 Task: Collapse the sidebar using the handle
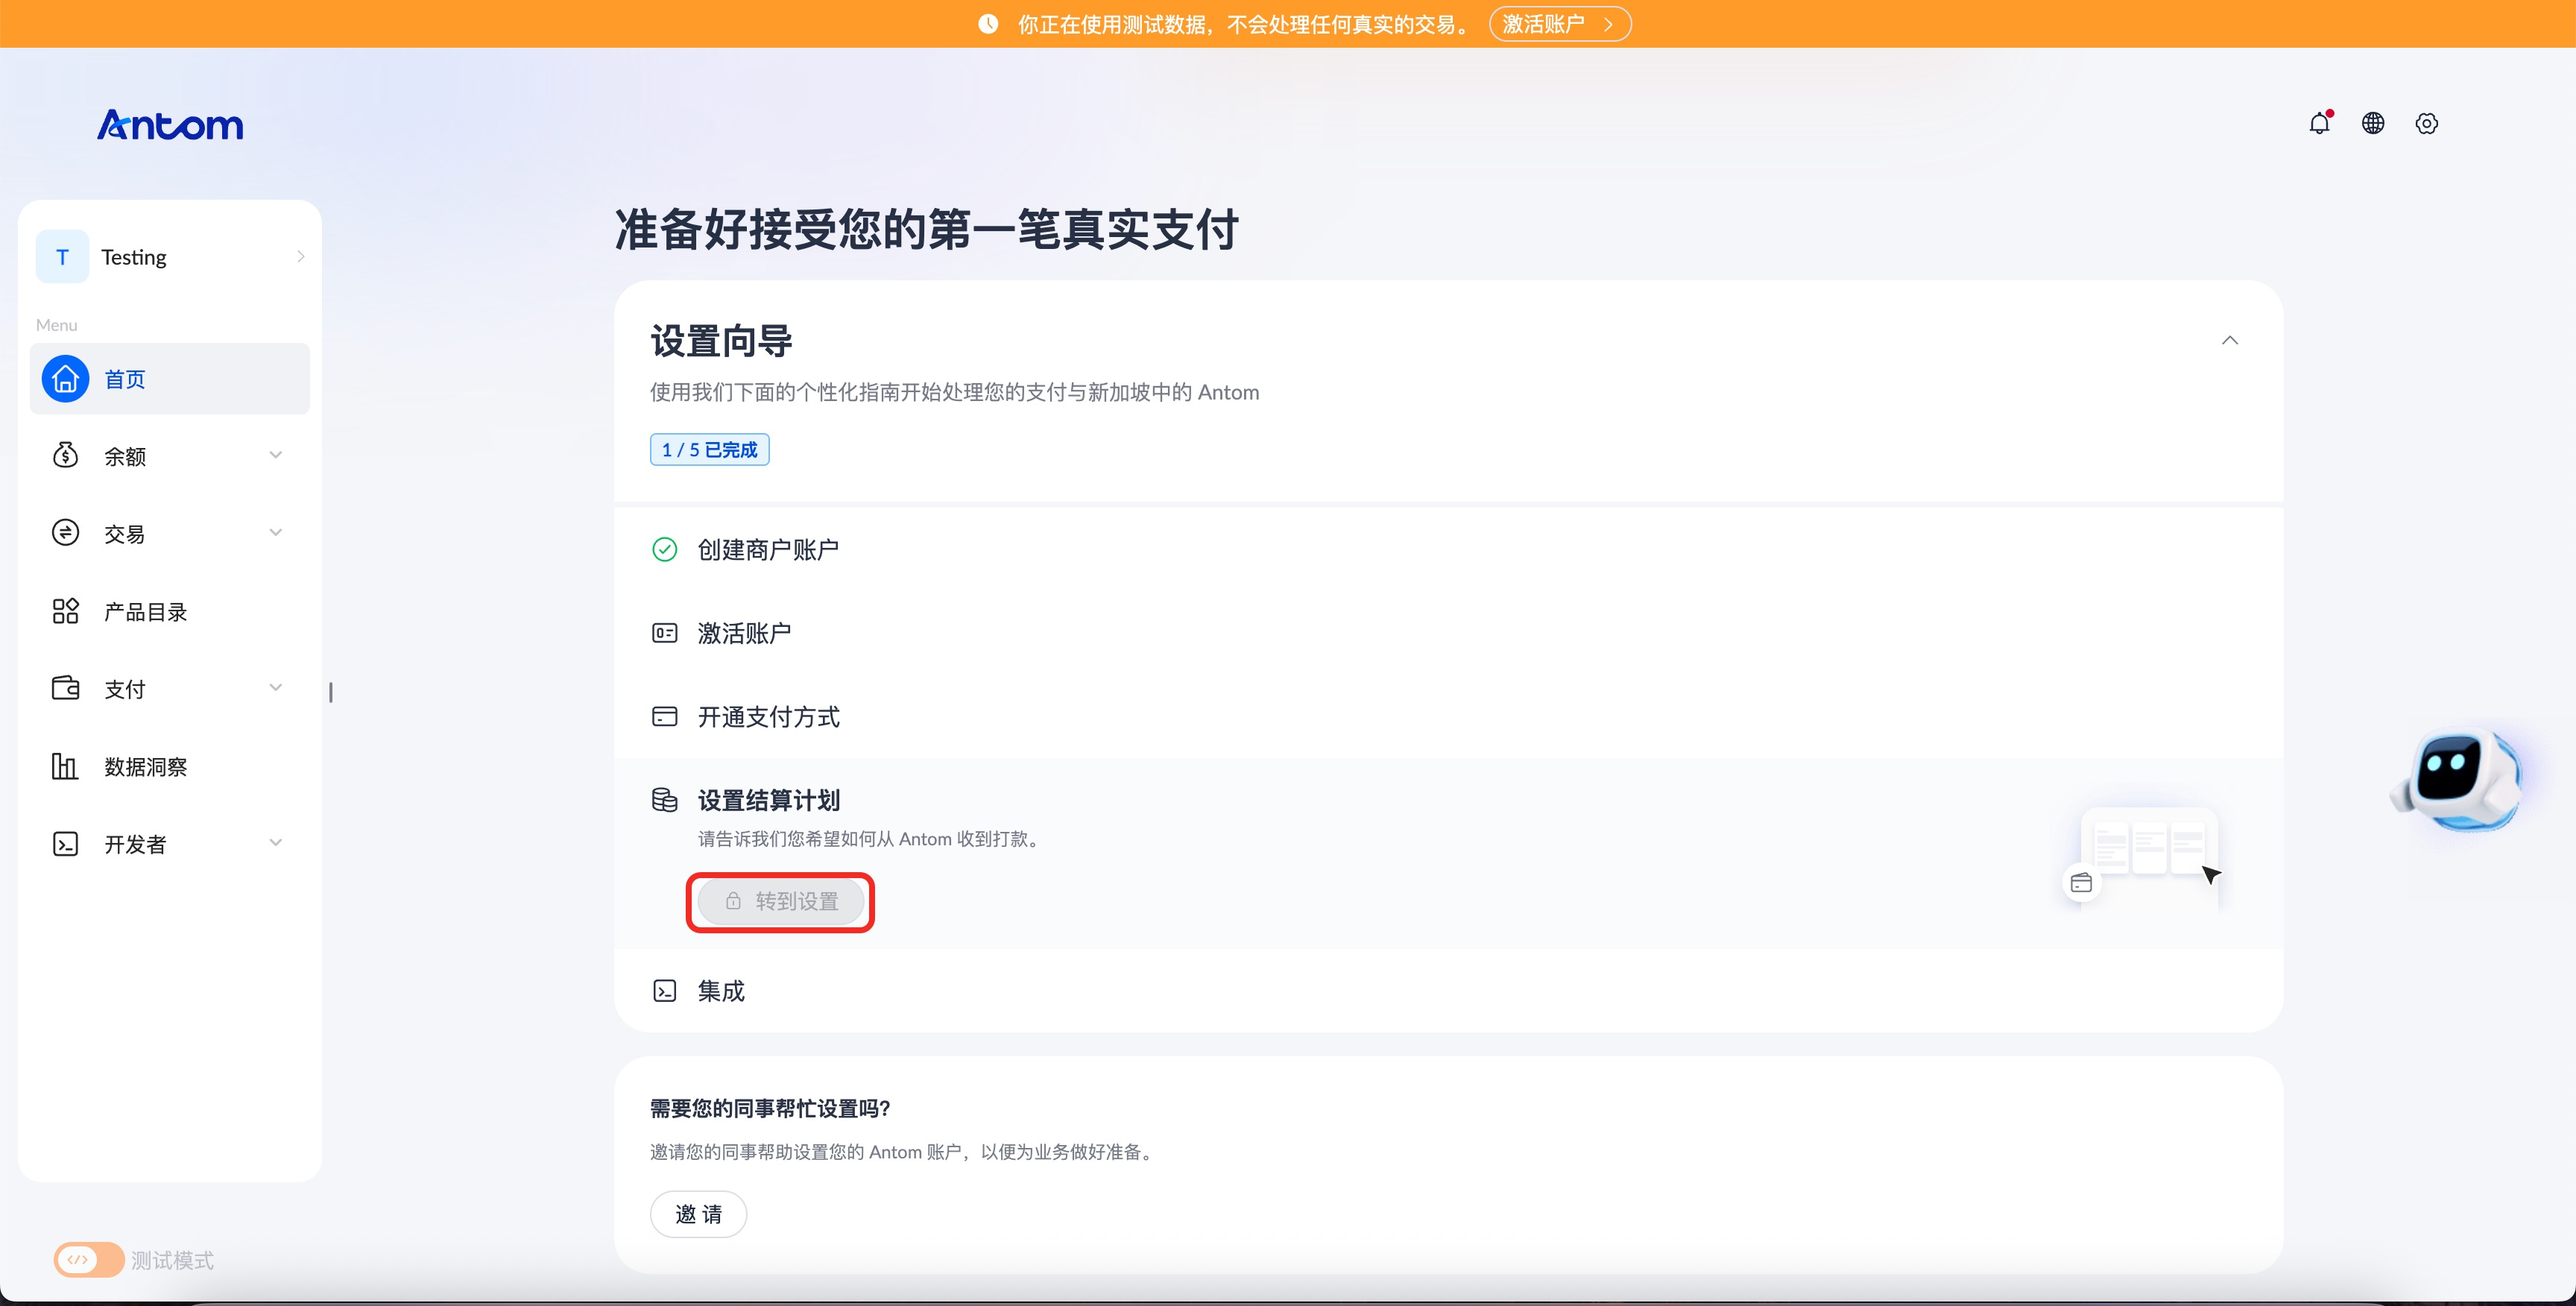click(331, 692)
